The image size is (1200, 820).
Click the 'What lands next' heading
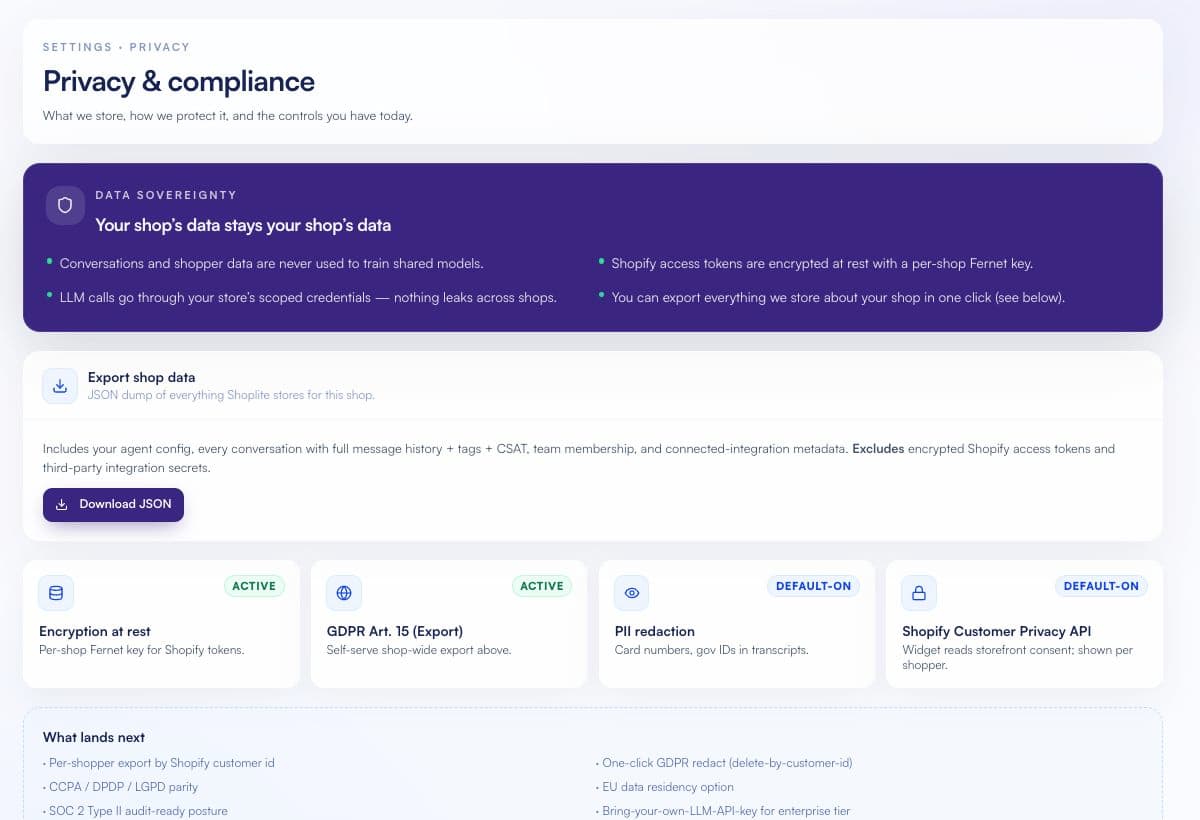tap(94, 737)
